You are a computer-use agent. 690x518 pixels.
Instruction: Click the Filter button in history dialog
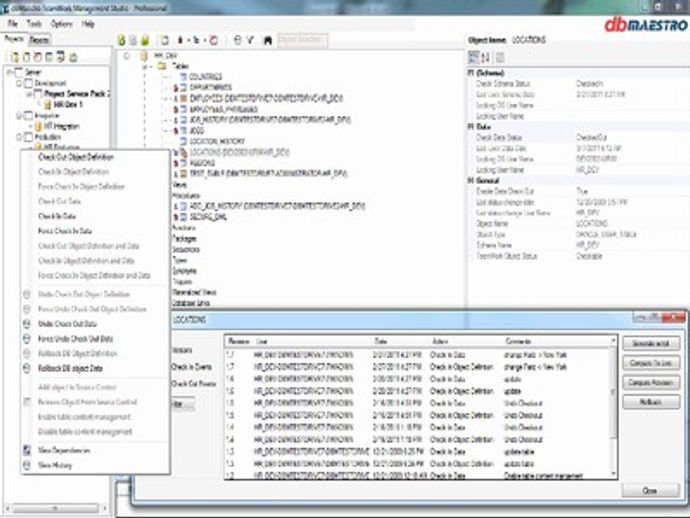pos(182,404)
